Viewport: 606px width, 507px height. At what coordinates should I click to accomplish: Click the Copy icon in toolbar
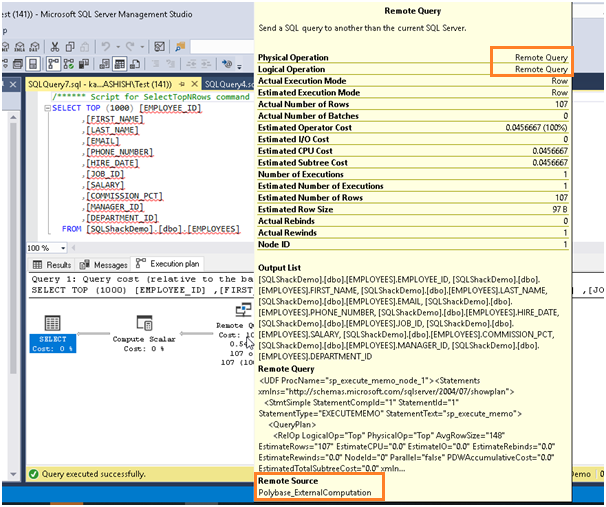click(70, 47)
